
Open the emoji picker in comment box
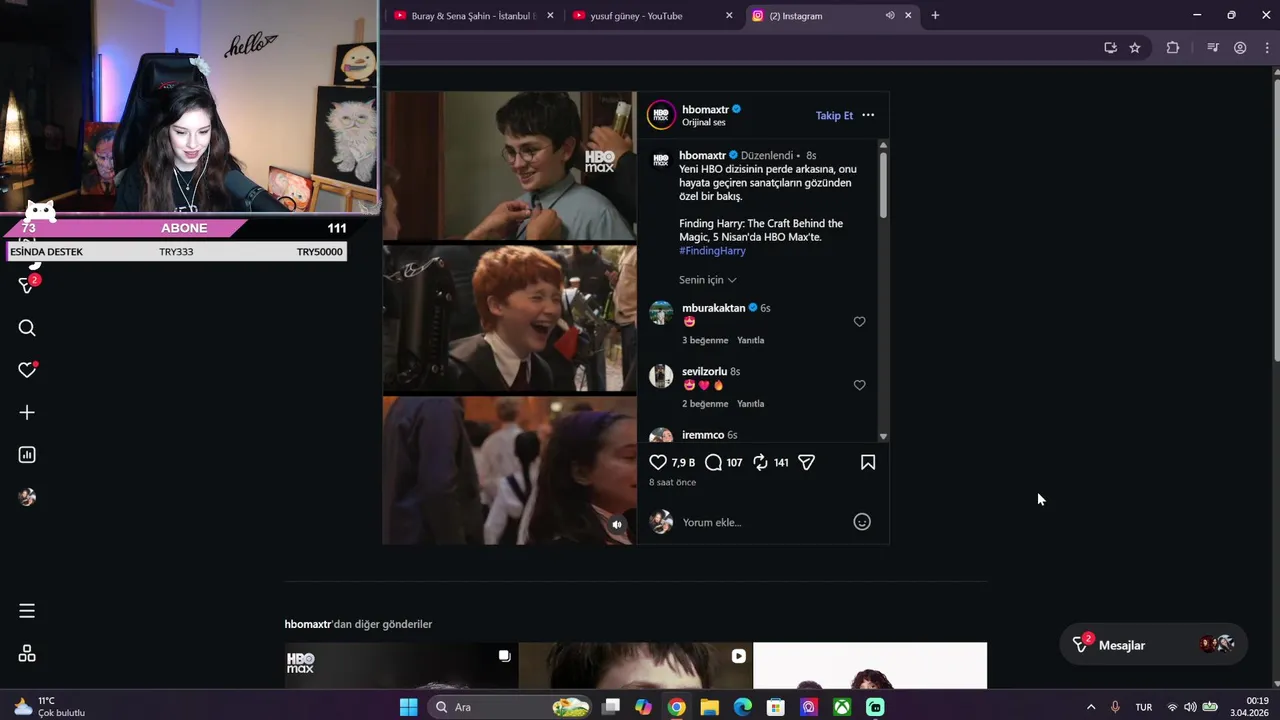pos(862,522)
